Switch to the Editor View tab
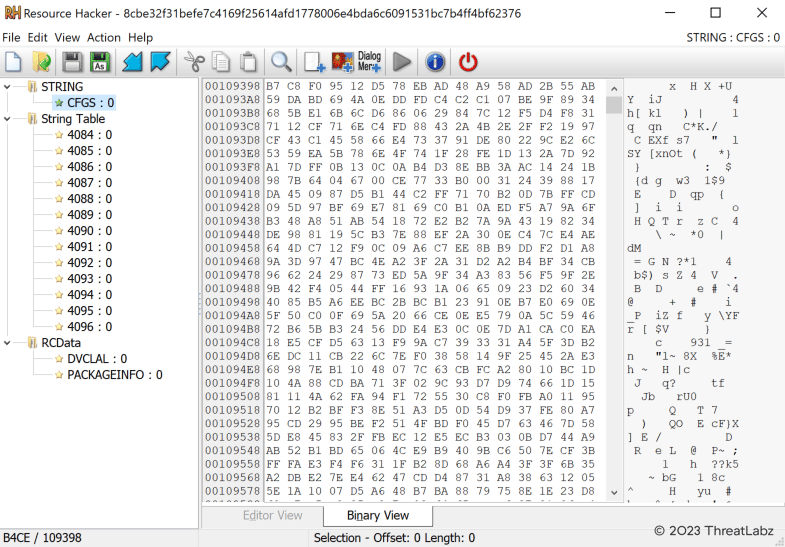Image resolution: width=785 pixels, height=547 pixels. (272, 516)
